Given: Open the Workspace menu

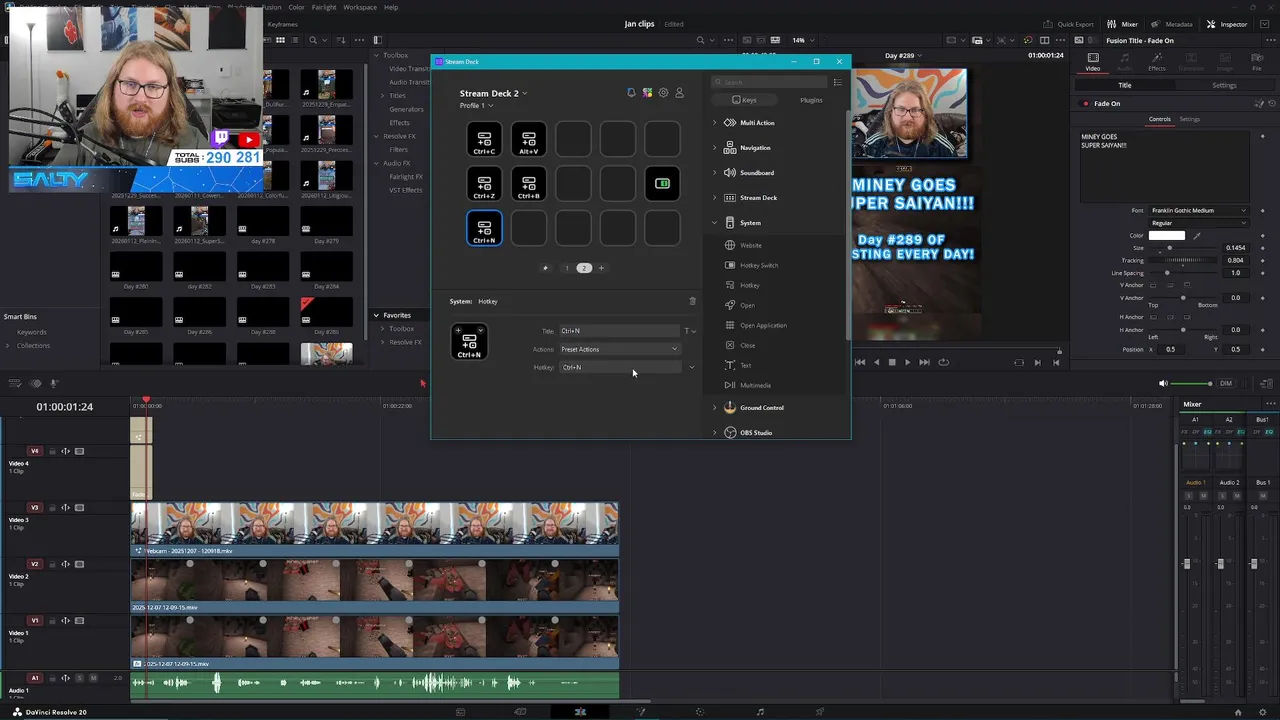Looking at the screenshot, I should 360,7.
